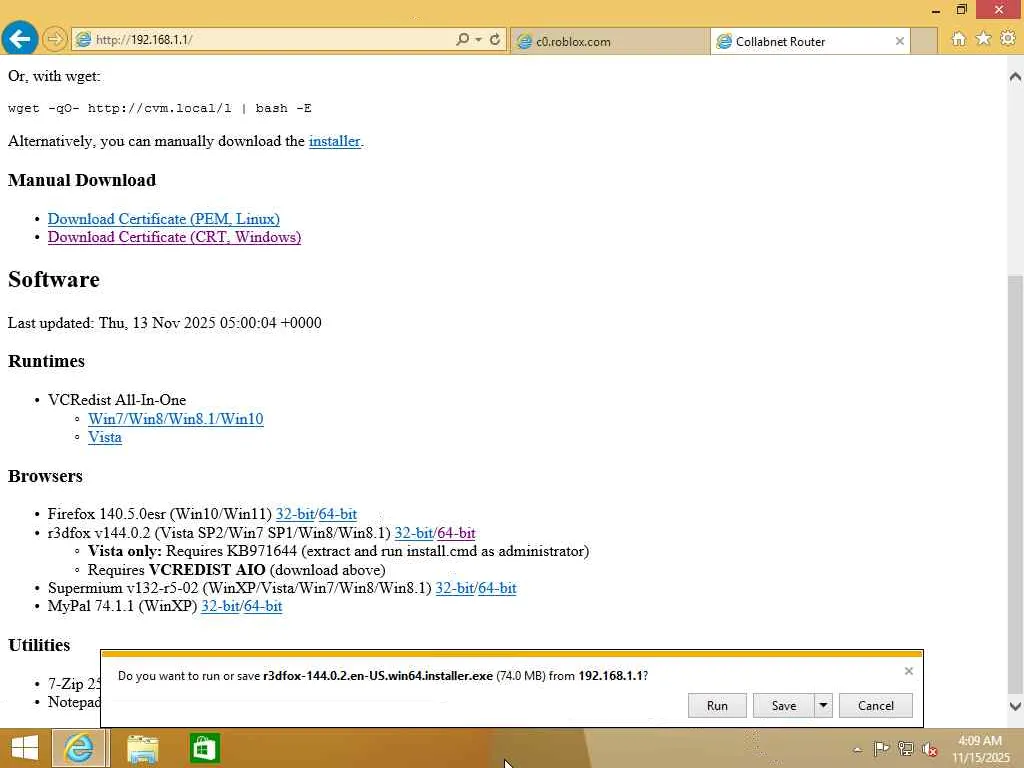Click the page icon beside the address bar URL
This screenshot has width=1024, height=768.
click(83, 40)
